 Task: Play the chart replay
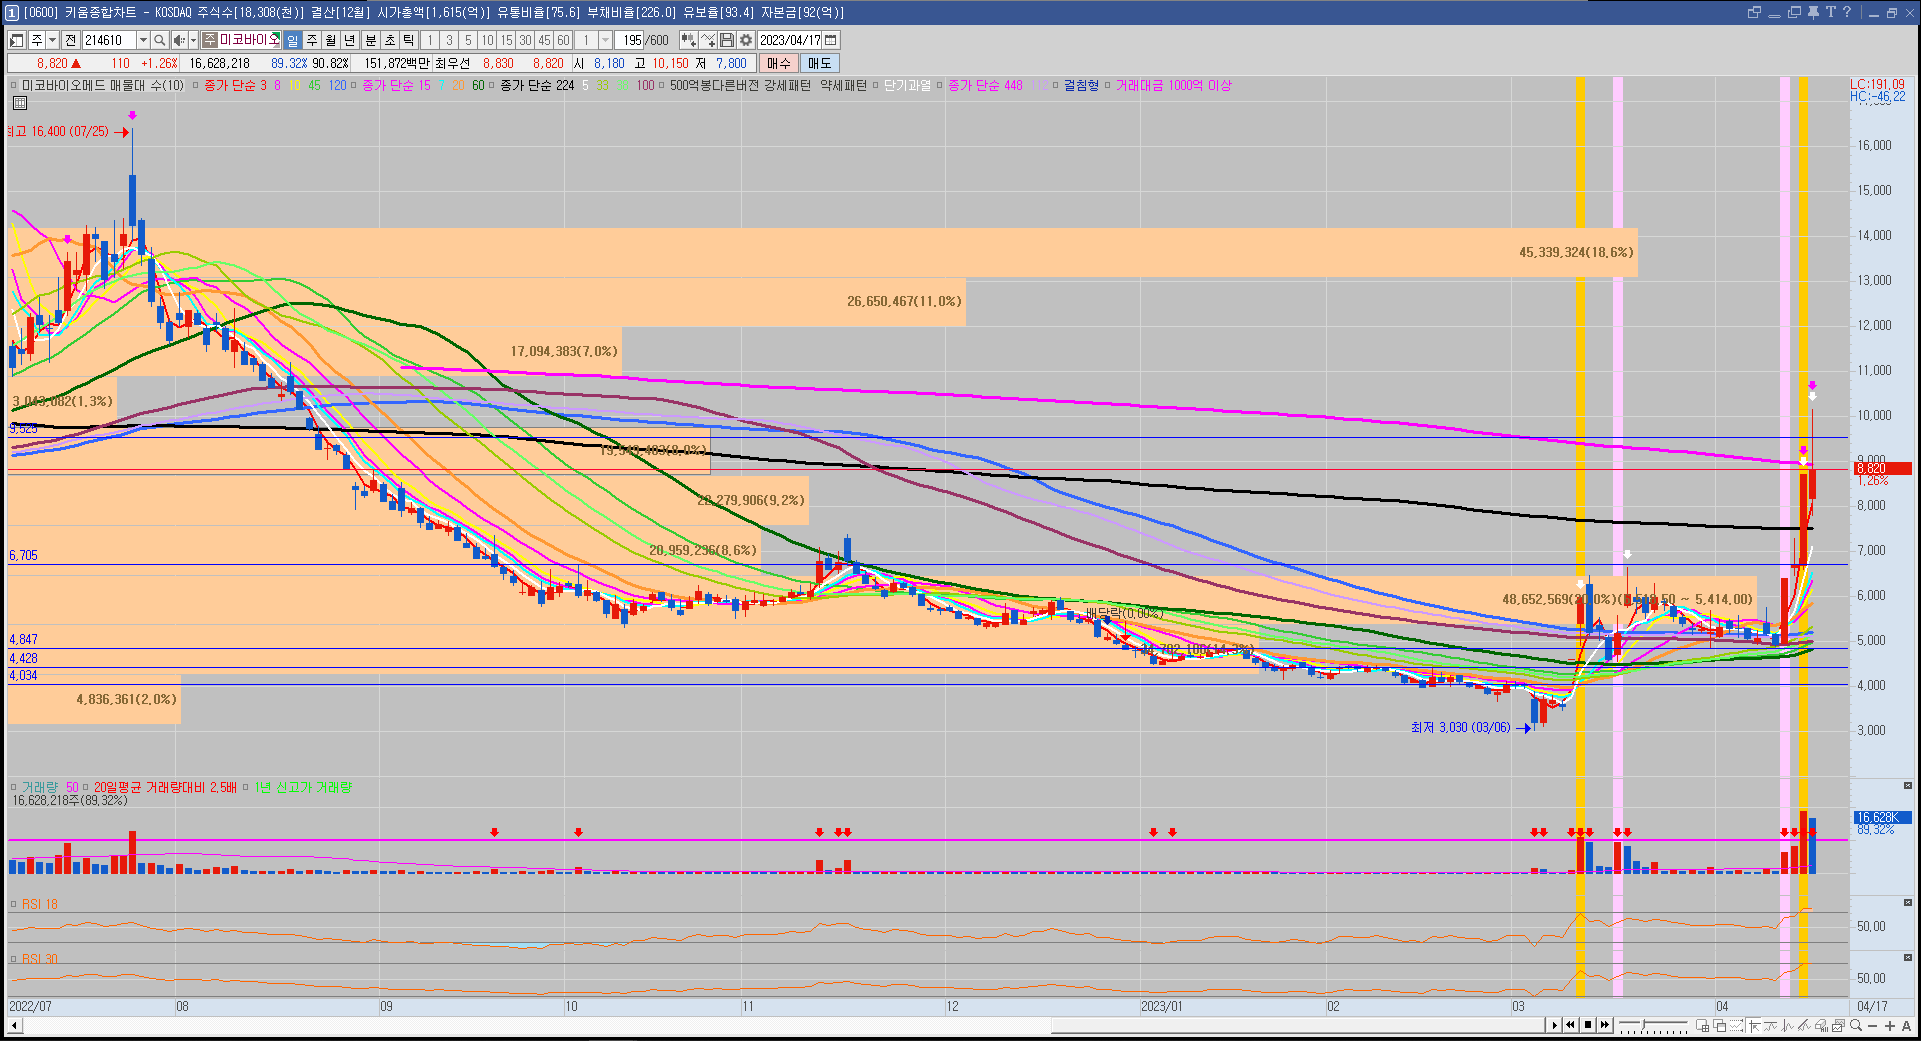(1555, 1025)
